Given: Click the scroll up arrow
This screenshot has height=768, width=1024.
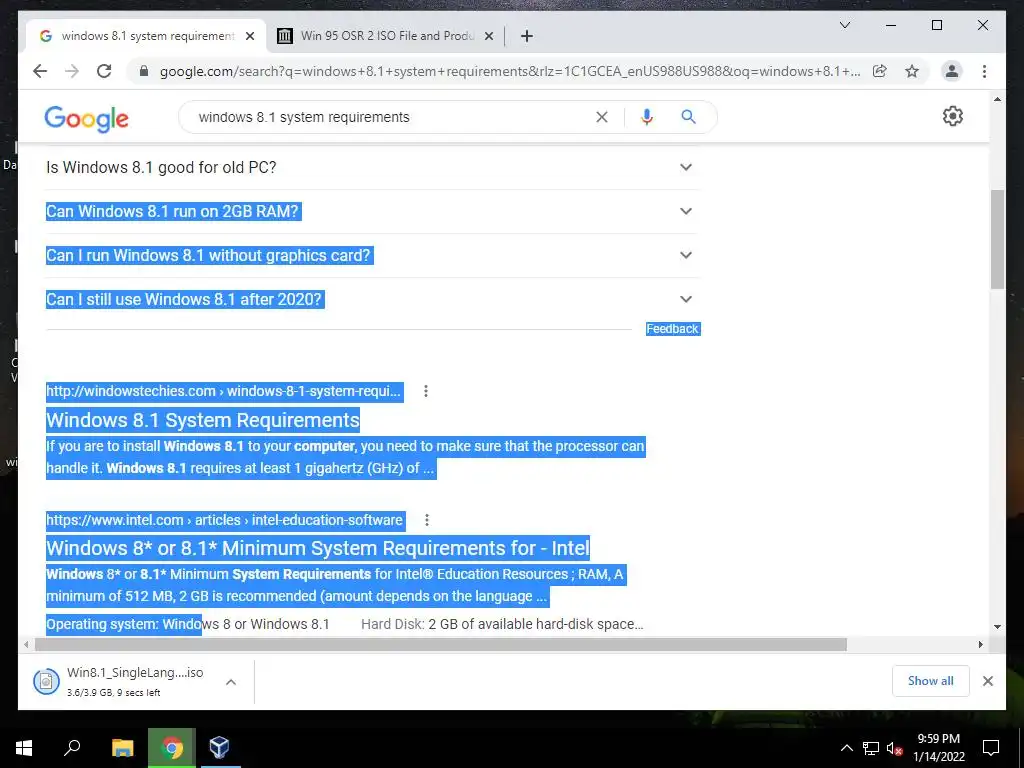Looking at the screenshot, I should tap(997, 99).
